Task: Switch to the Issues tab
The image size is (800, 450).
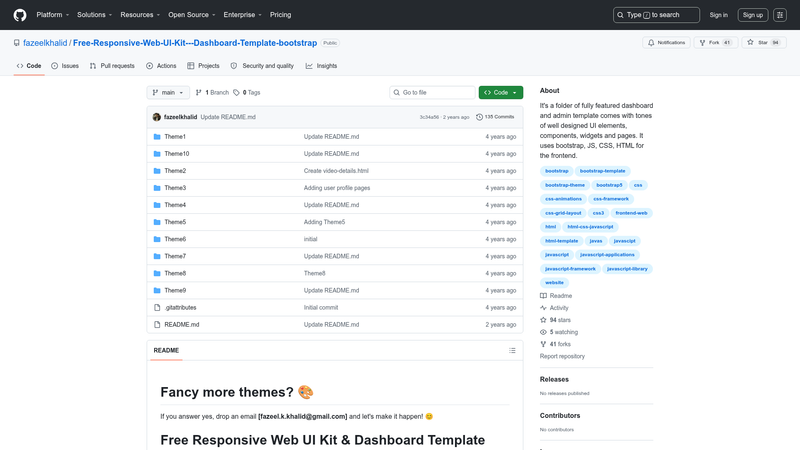Action: (x=65, y=66)
